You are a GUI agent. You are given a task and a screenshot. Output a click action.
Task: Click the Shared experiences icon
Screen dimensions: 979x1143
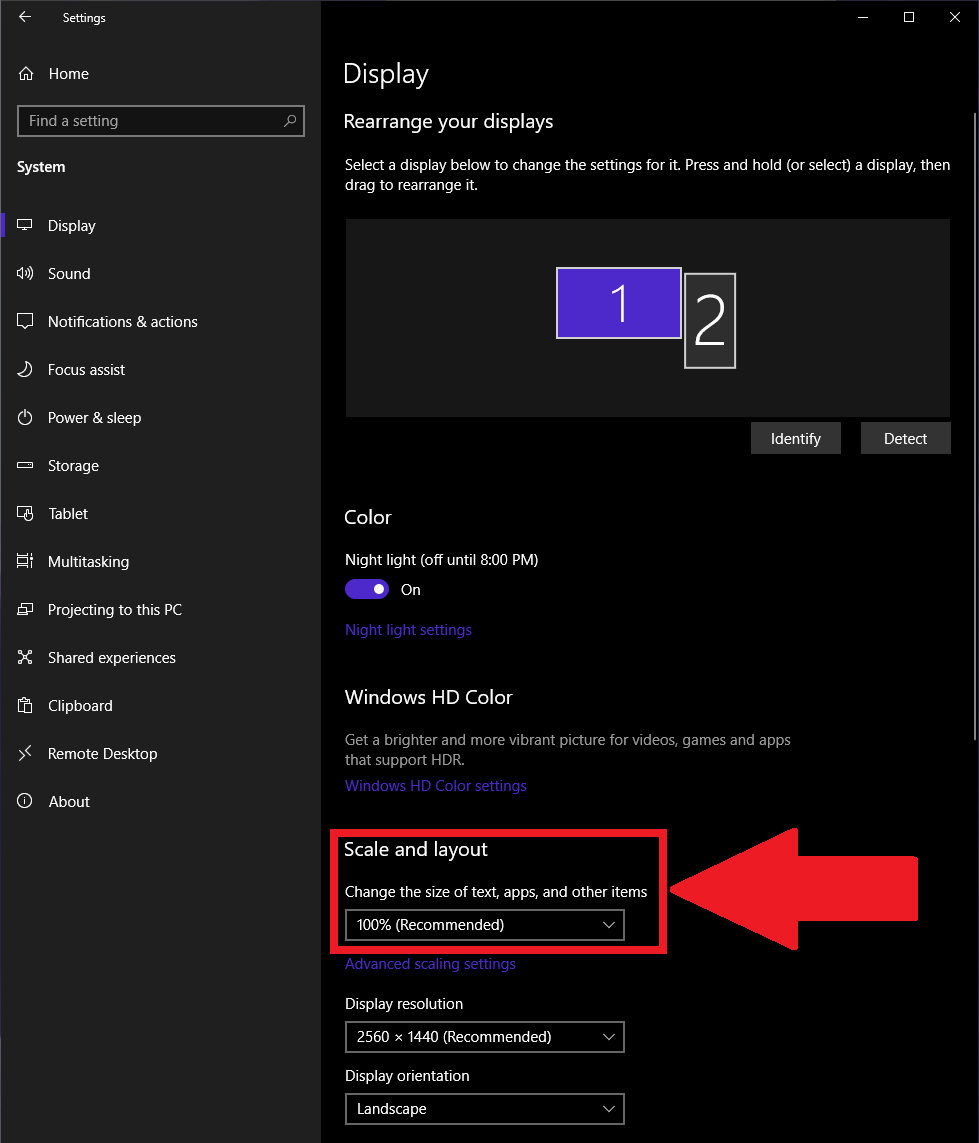point(25,658)
